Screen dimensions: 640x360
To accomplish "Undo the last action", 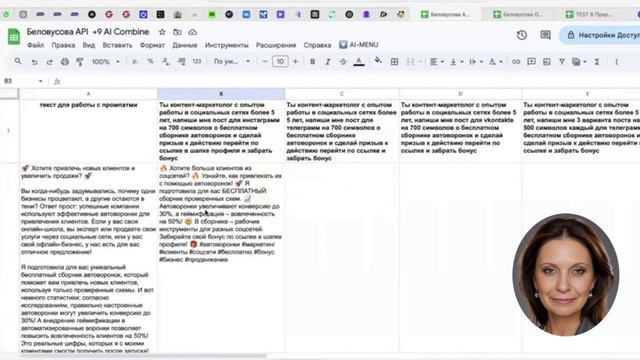I will (34, 62).
